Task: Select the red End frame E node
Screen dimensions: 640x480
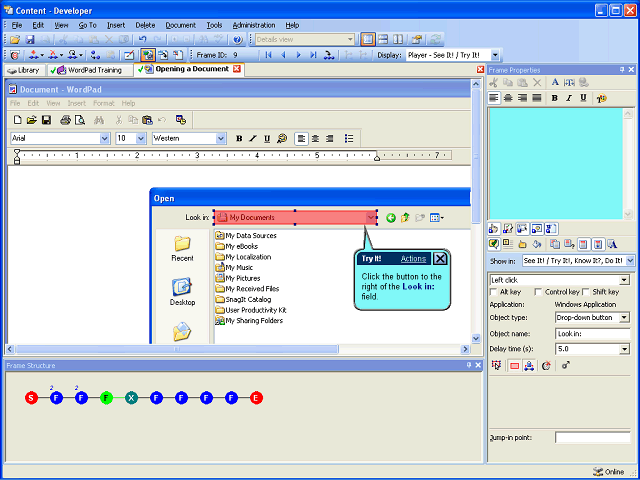Action: (256, 398)
